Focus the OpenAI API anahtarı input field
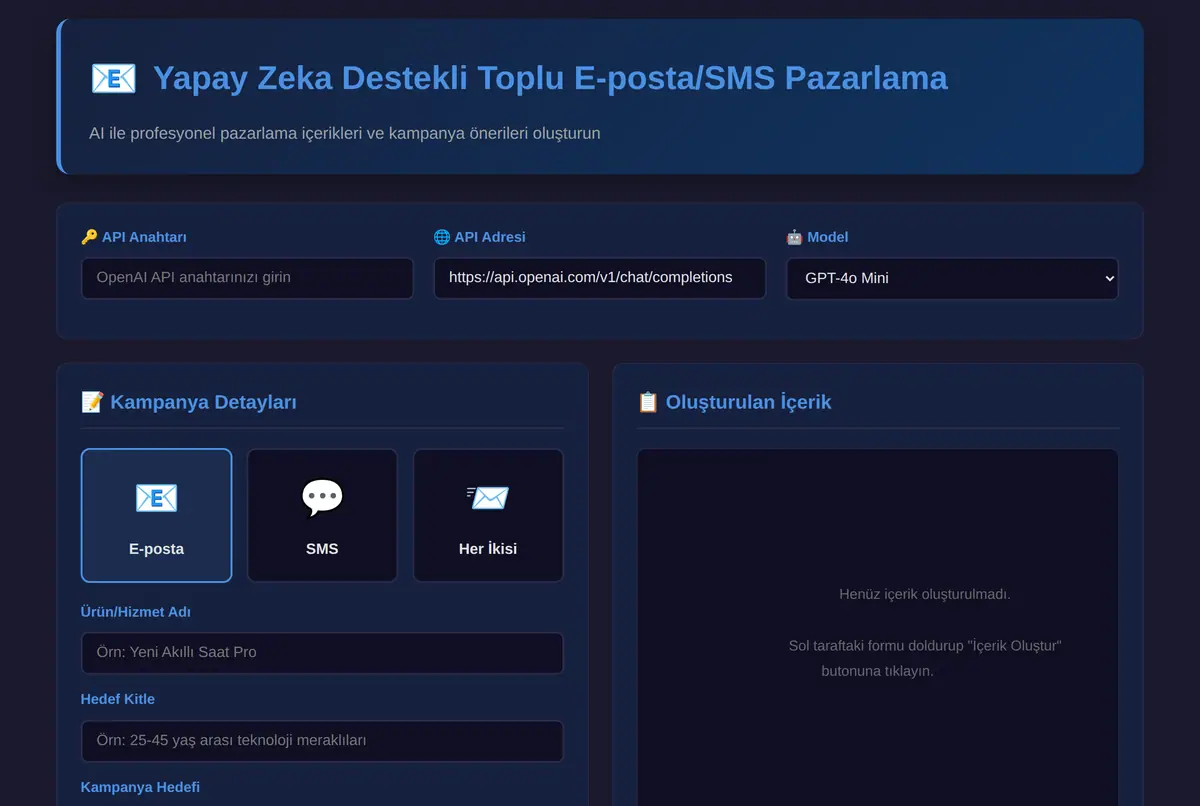The height and width of the screenshot is (806, 1200). [247, 278]
